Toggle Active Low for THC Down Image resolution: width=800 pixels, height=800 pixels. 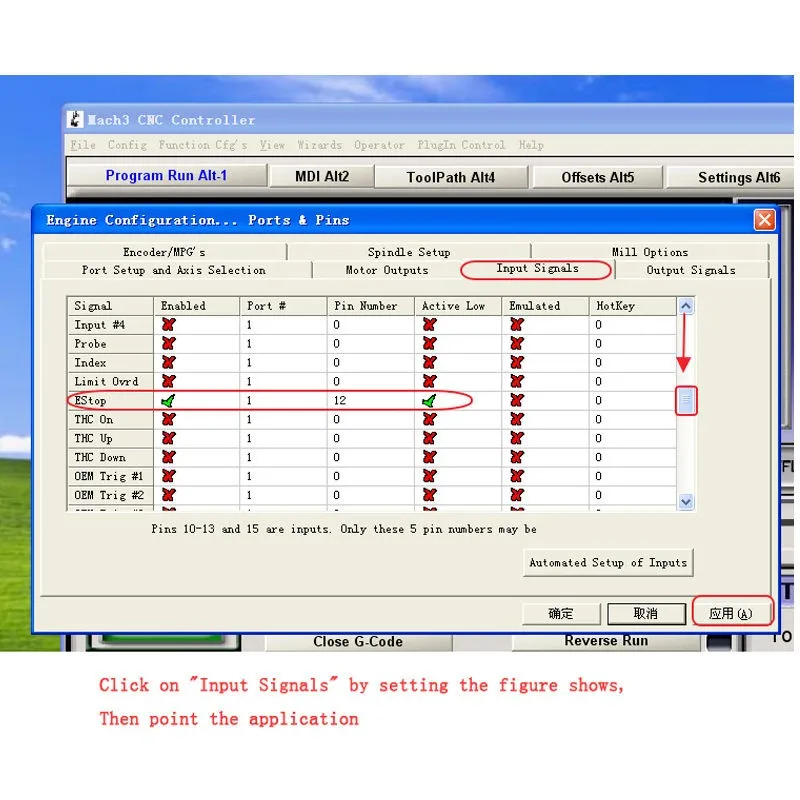pyautogui.click(x=430, y=457)
